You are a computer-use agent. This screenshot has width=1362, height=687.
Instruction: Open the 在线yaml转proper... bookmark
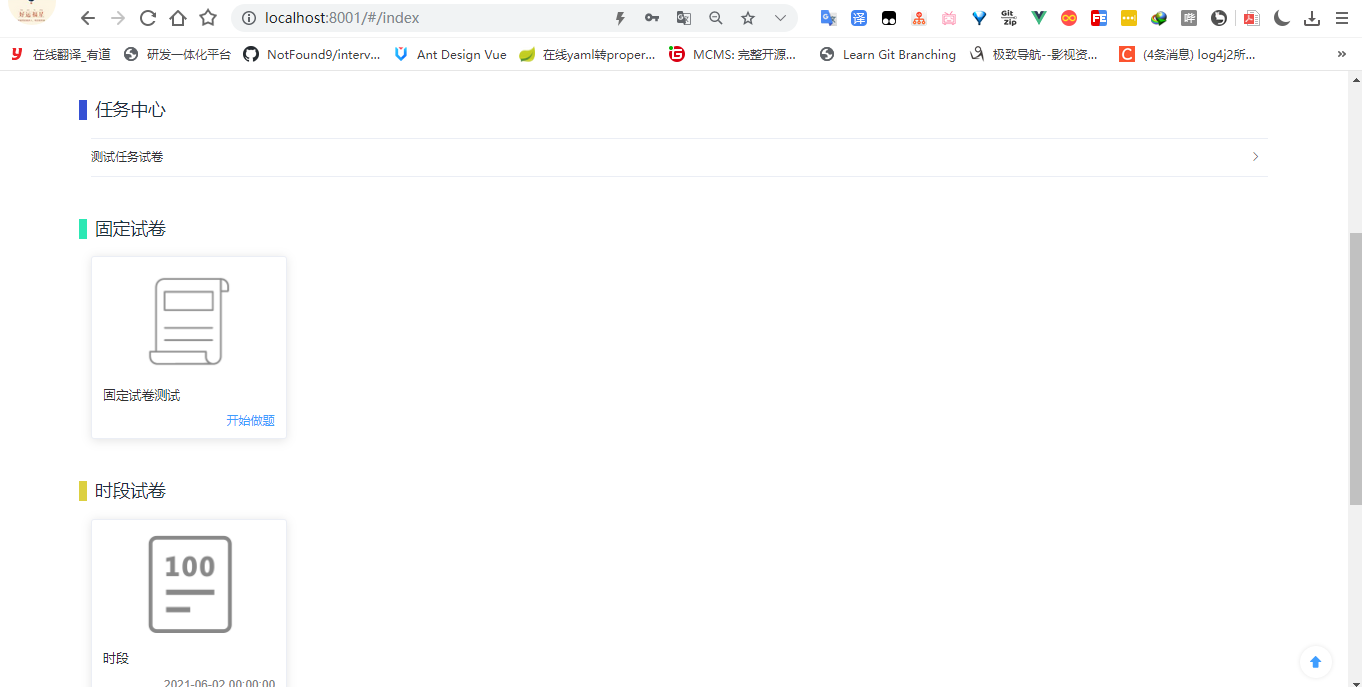(x=587, y=55)
